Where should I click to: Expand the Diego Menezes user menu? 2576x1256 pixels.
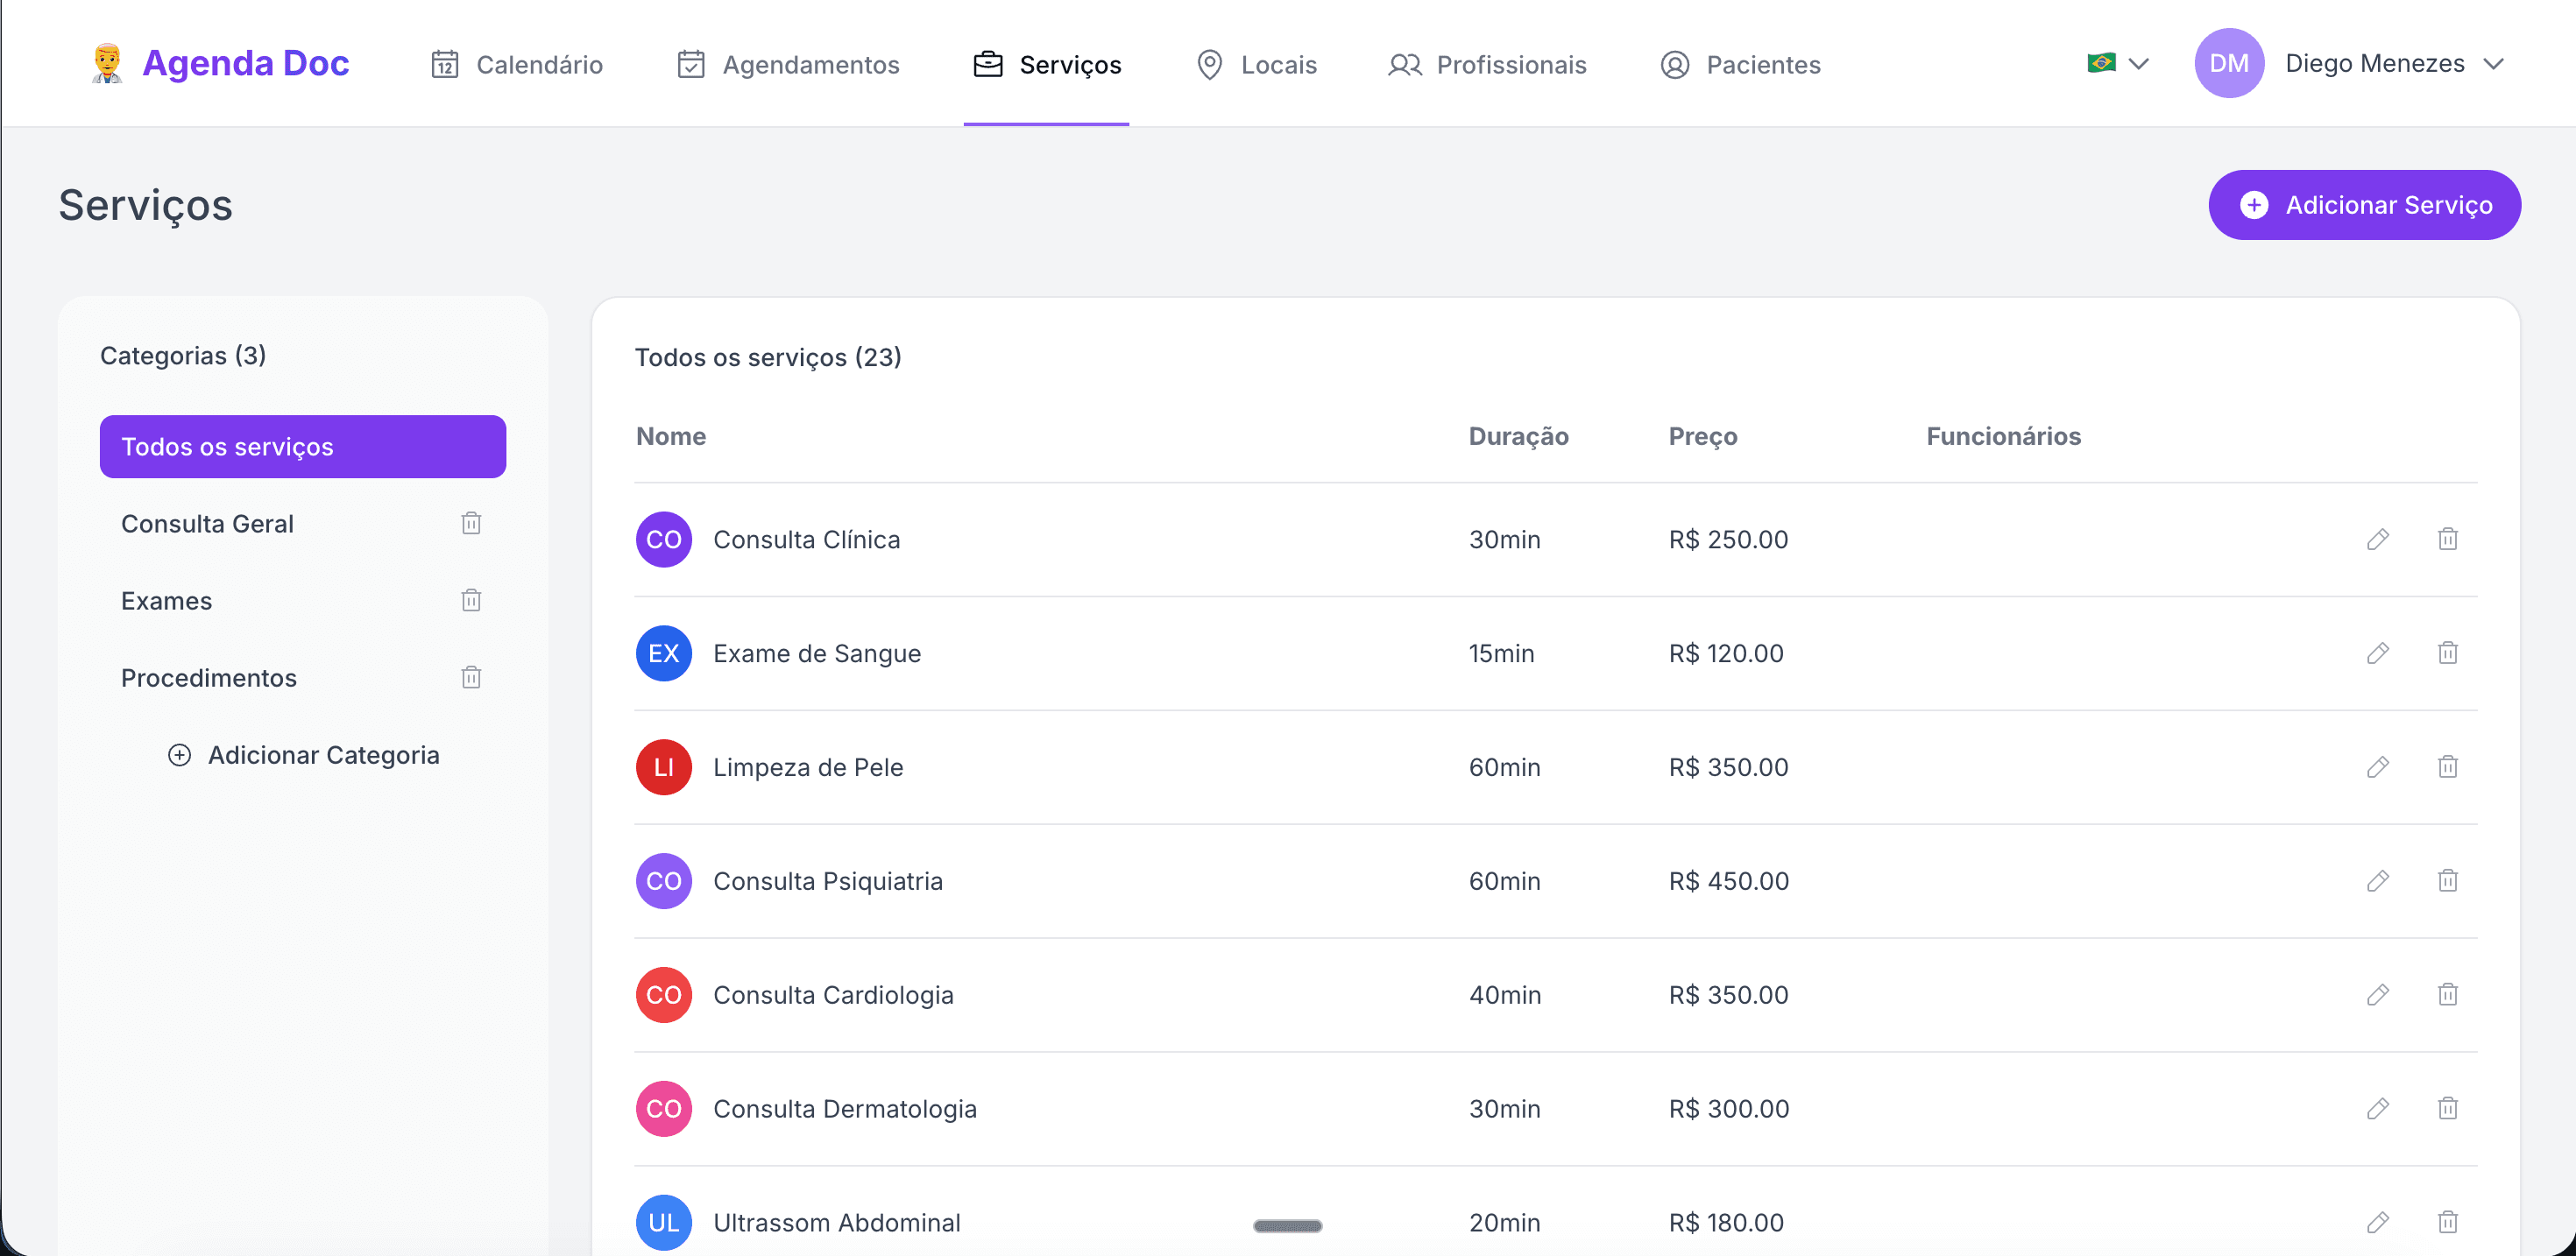point(2392,63)
